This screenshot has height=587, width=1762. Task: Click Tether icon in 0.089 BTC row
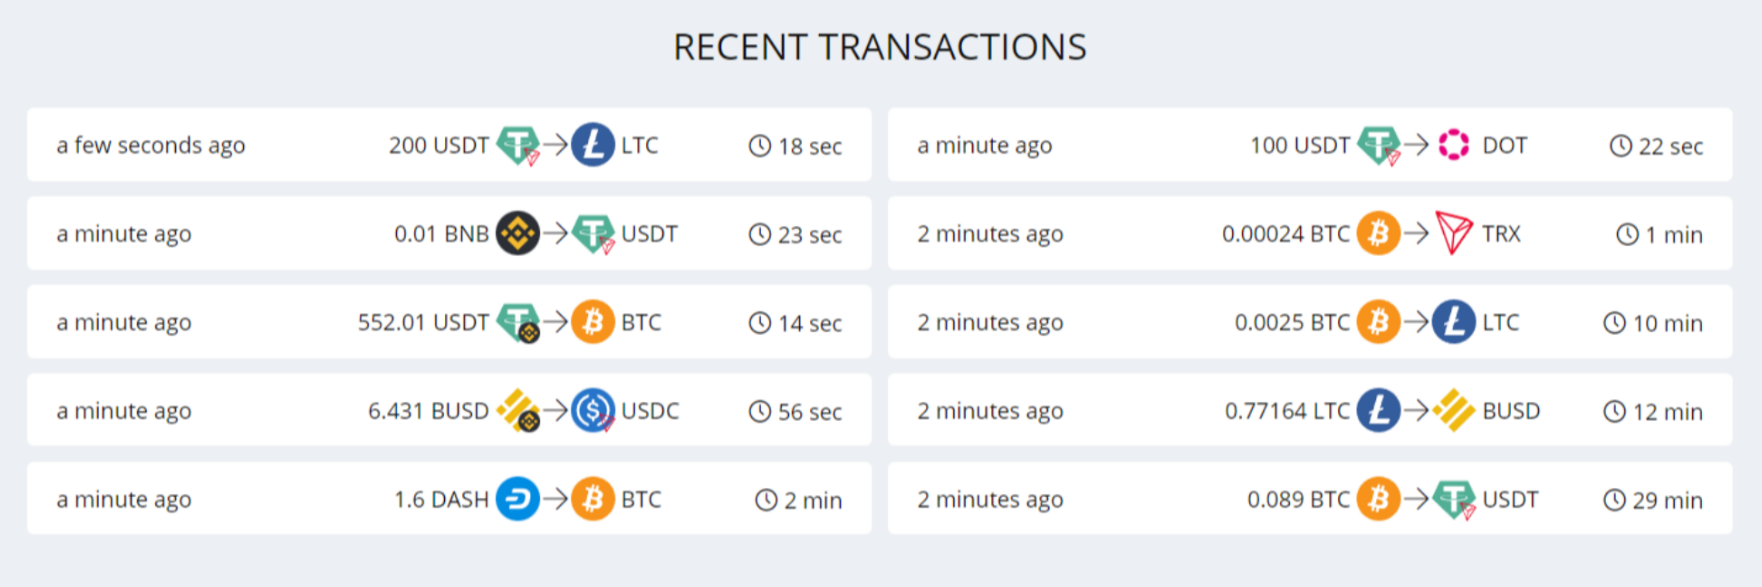tap(1455, 499)
